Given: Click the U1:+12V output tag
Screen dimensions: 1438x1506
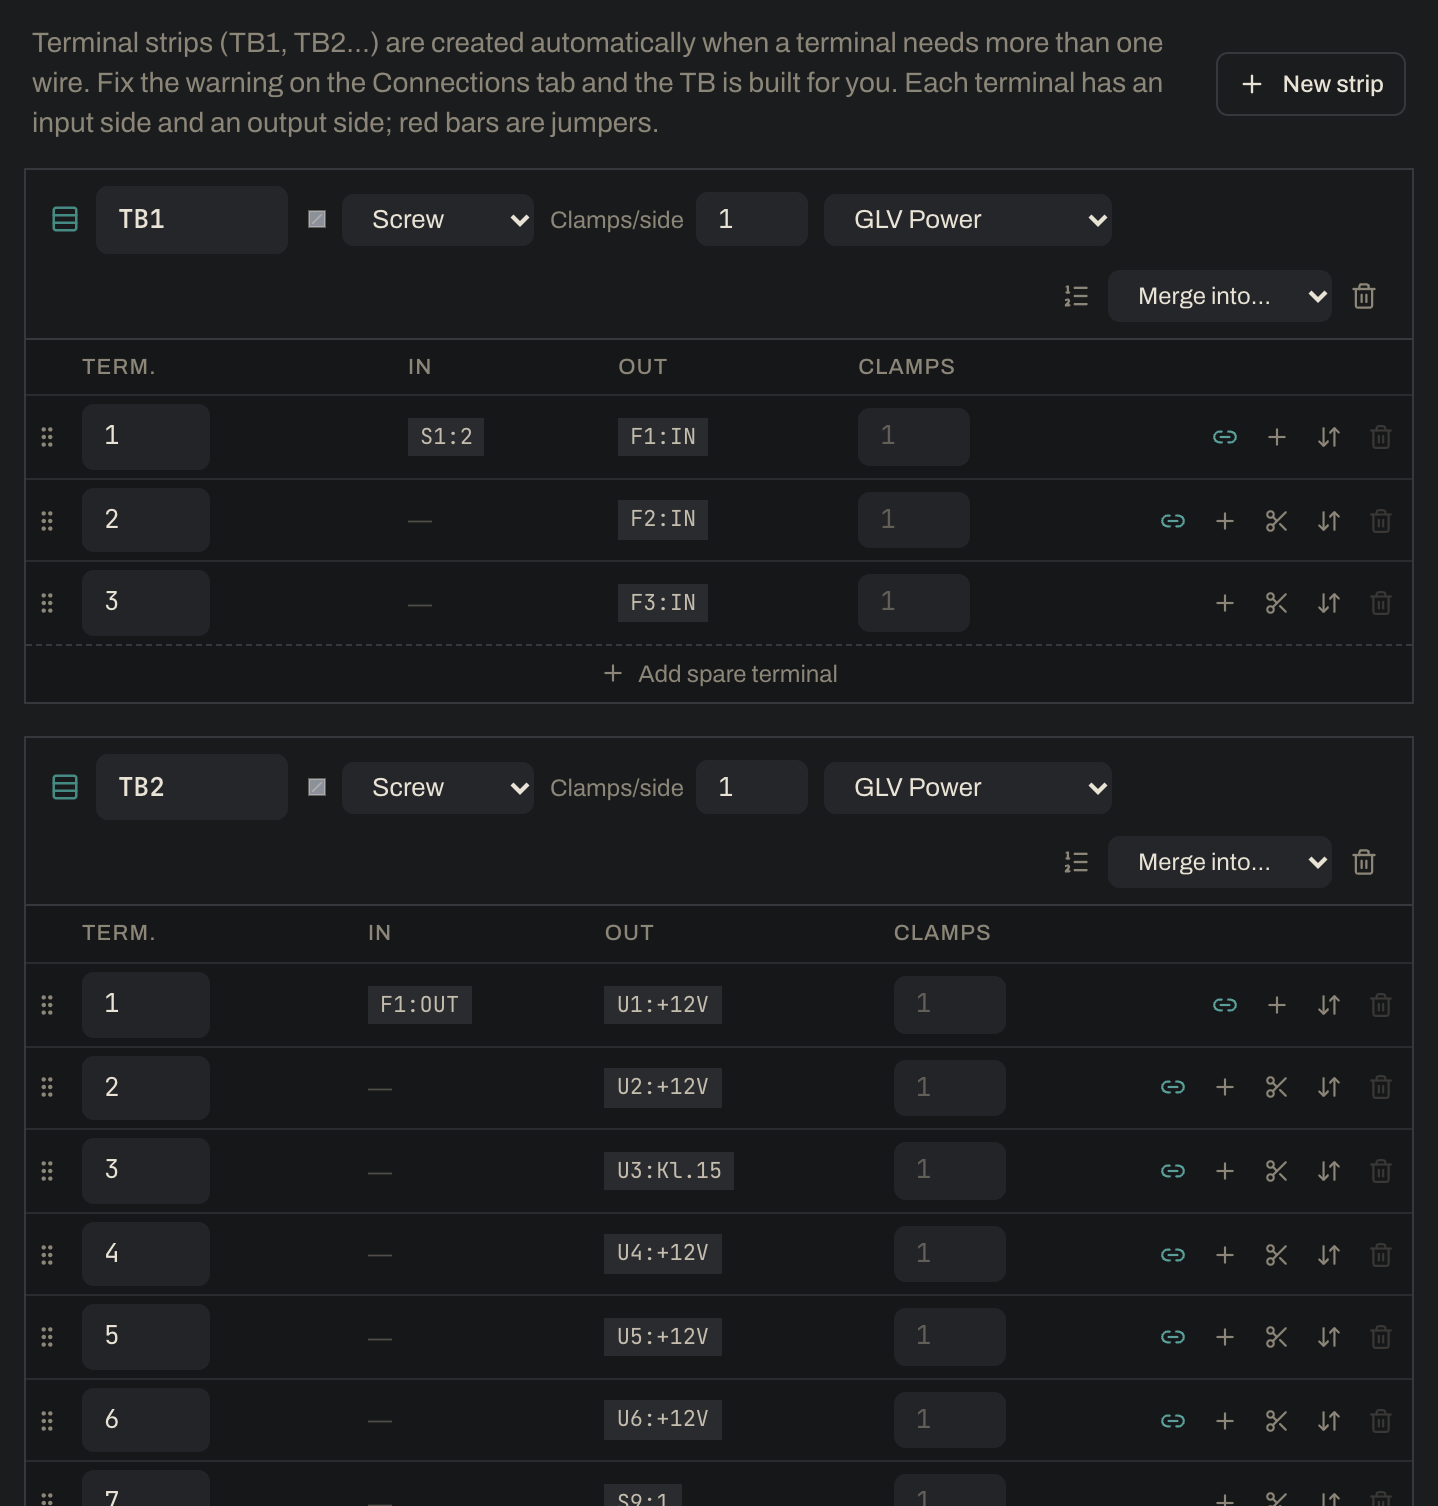Looking at the screenshot, I should pos(663,1005).
